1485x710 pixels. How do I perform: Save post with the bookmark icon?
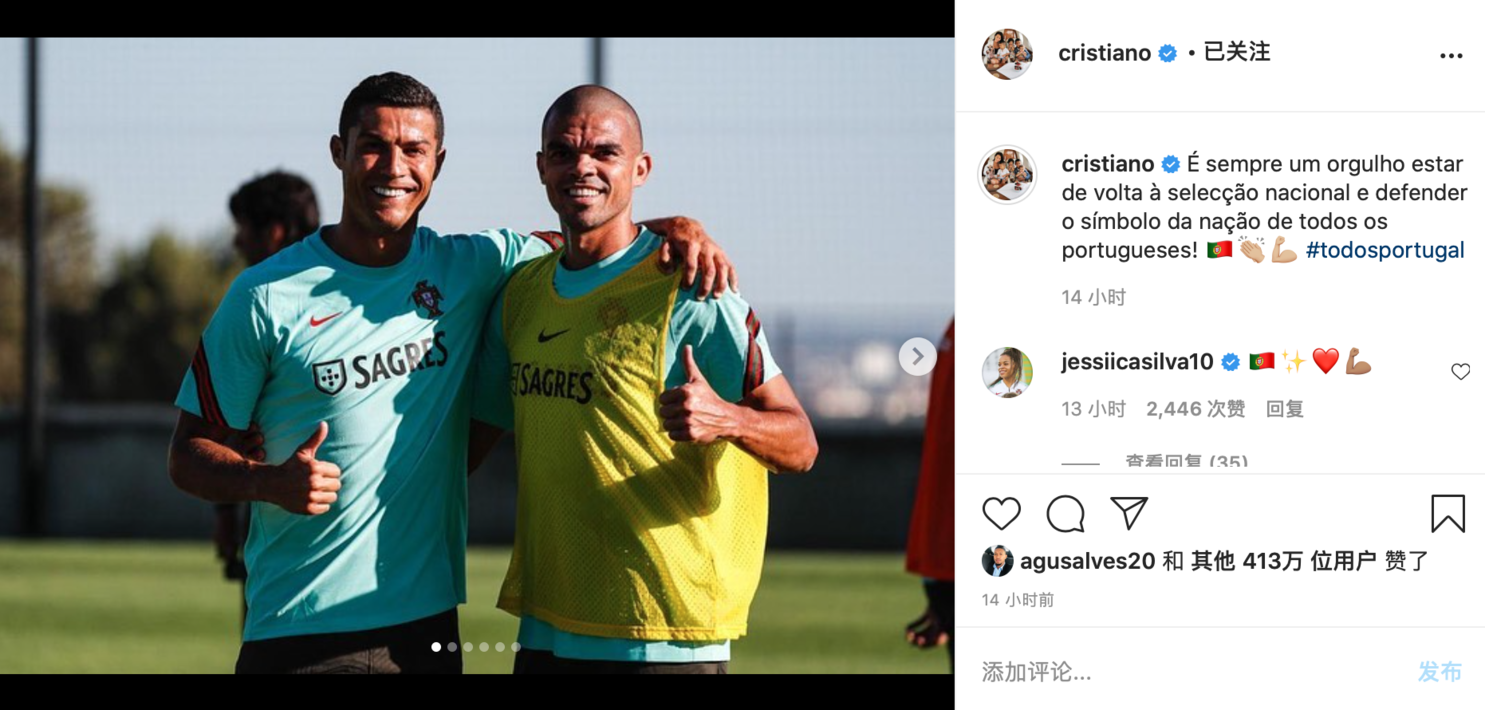click(x=1447, y=514)
